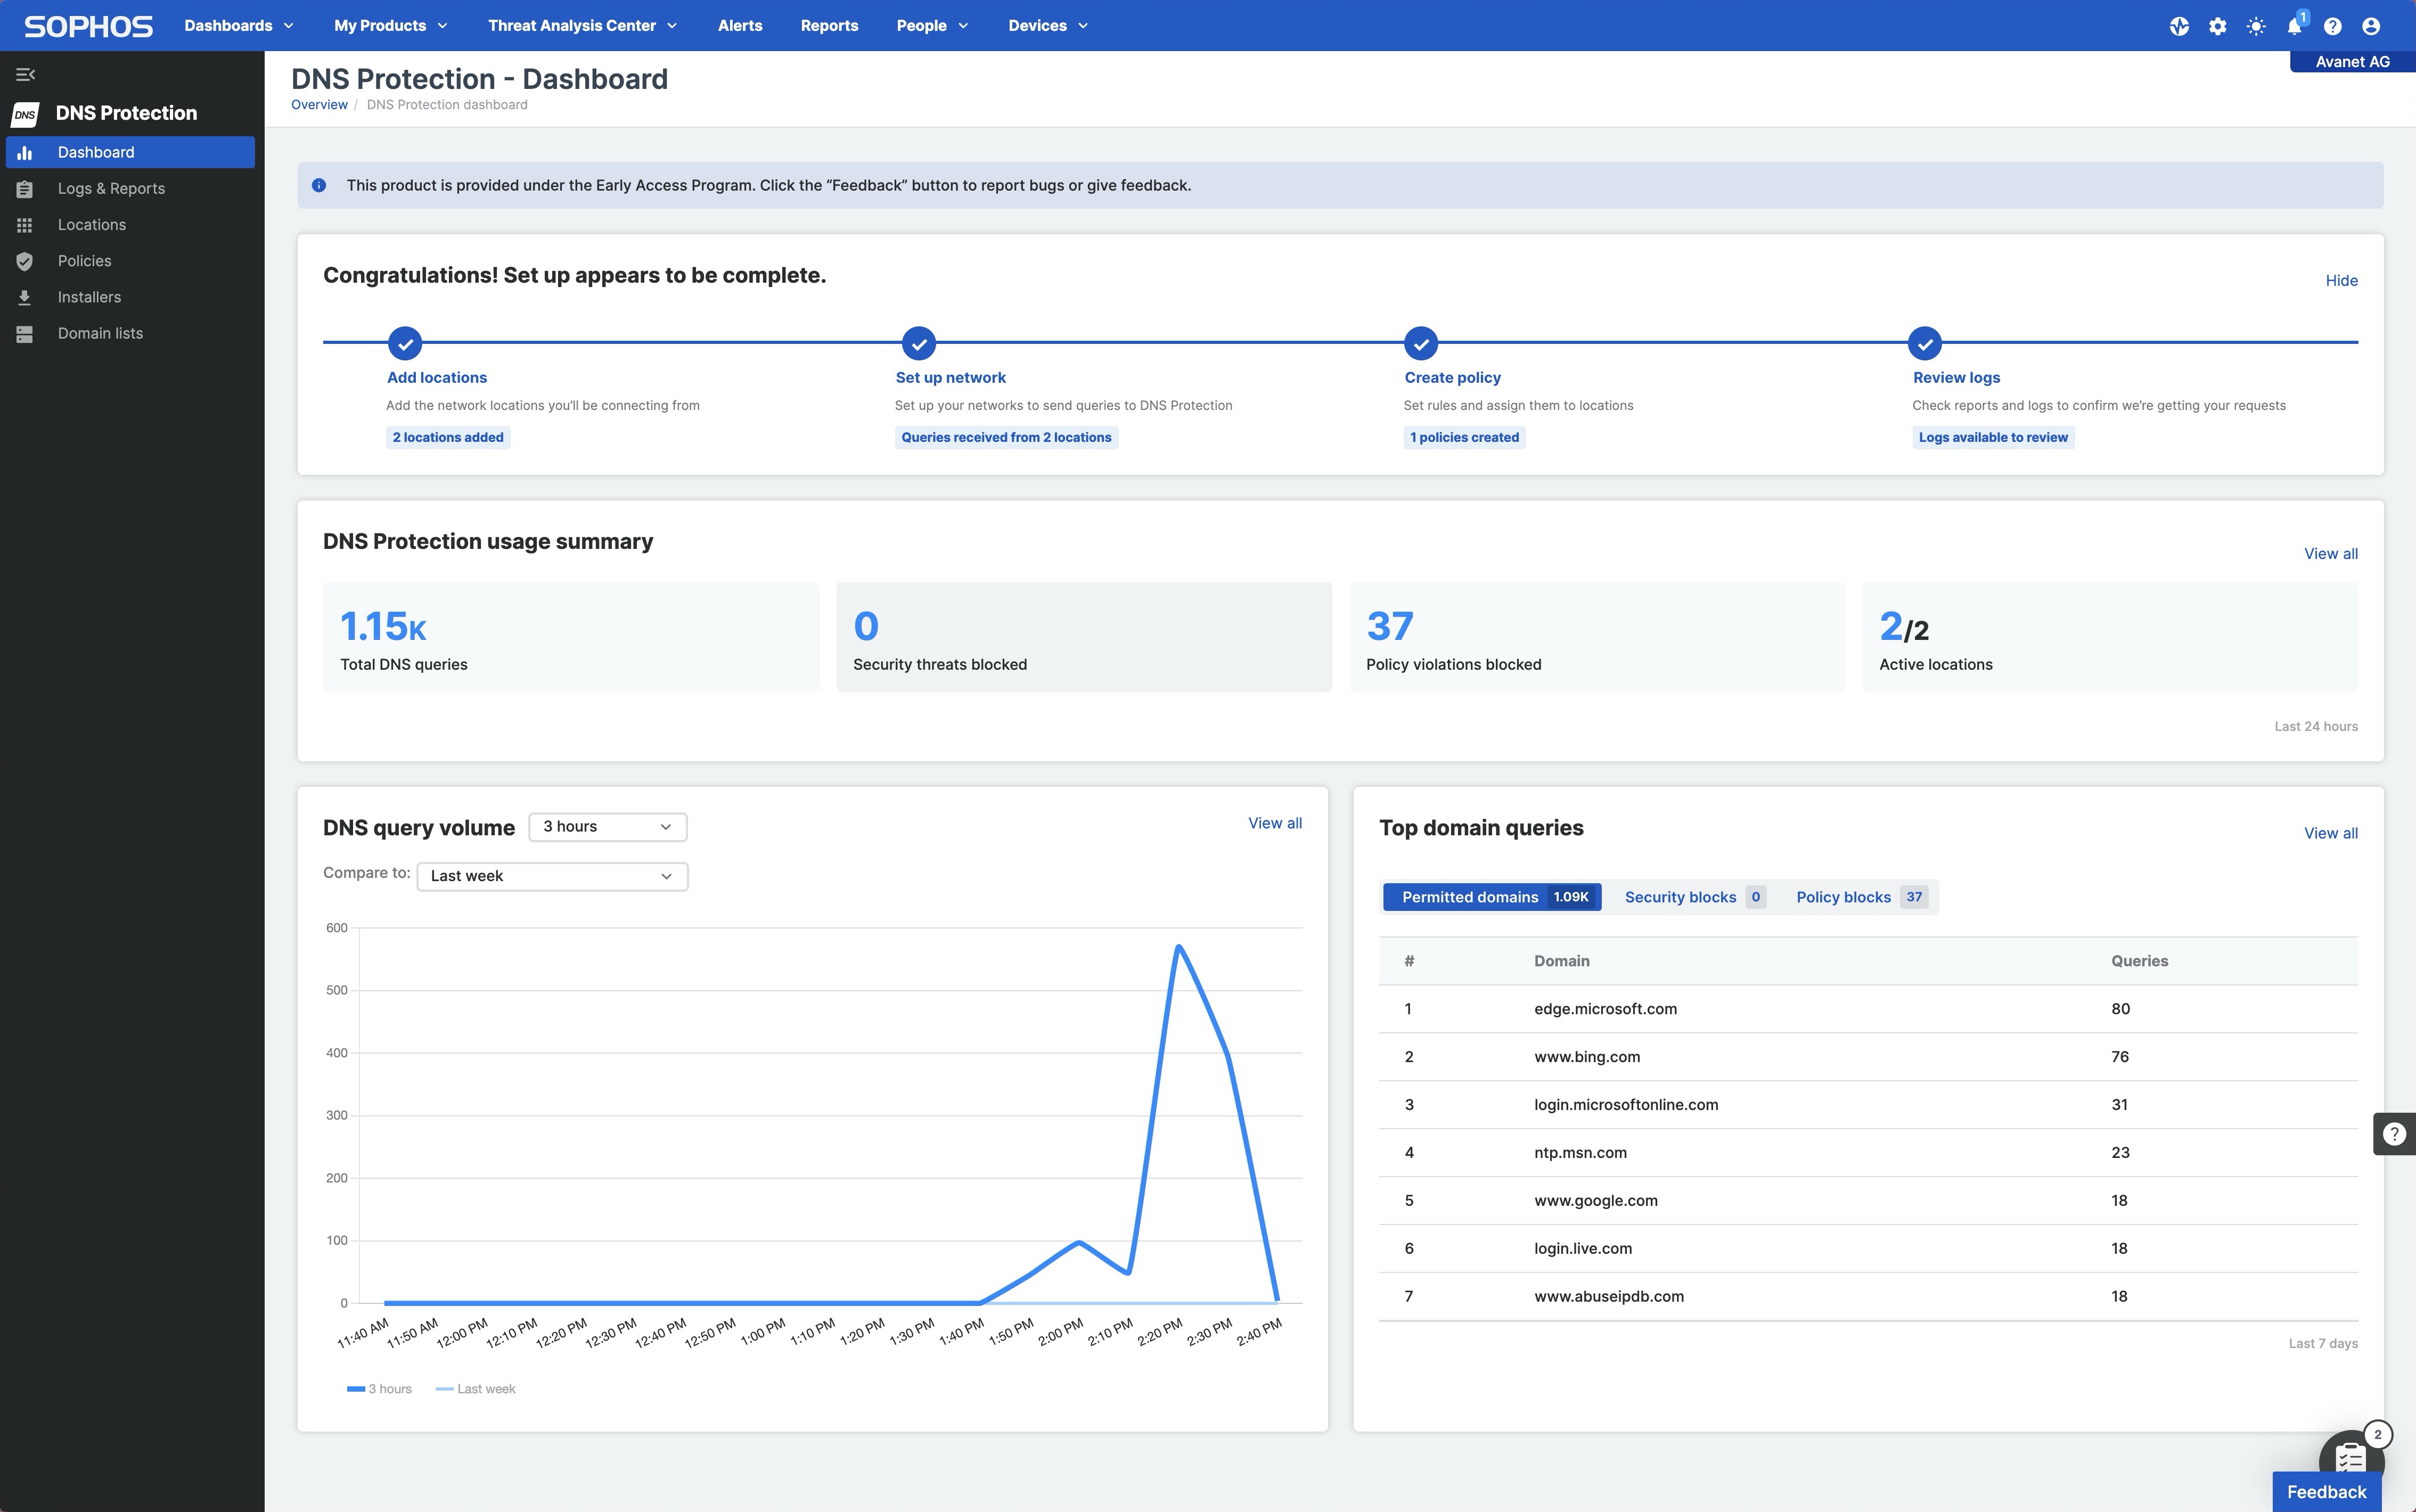Hide the setup completion panel

pyautogui.click(x=2341, y=281)
